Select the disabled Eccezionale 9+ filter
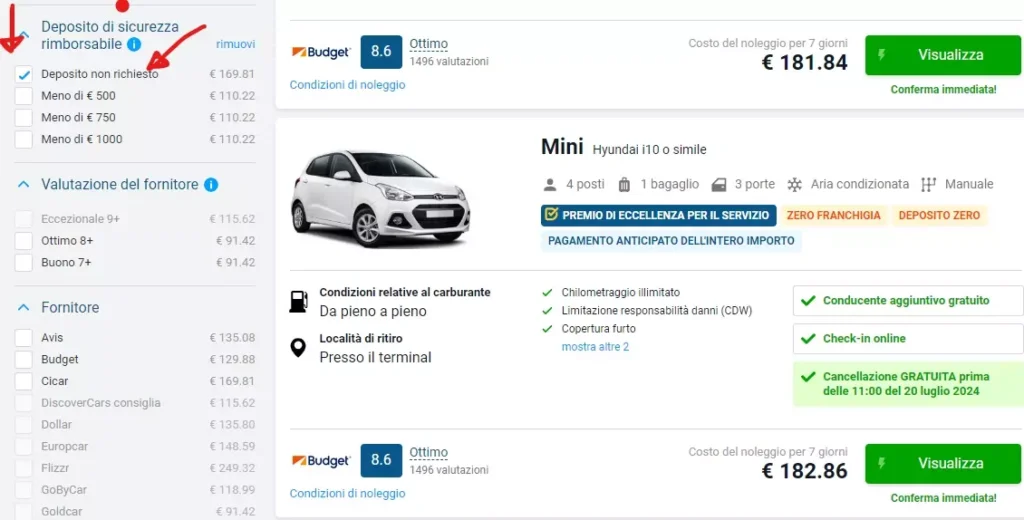 pyautogui.click(x=24, y=219)
